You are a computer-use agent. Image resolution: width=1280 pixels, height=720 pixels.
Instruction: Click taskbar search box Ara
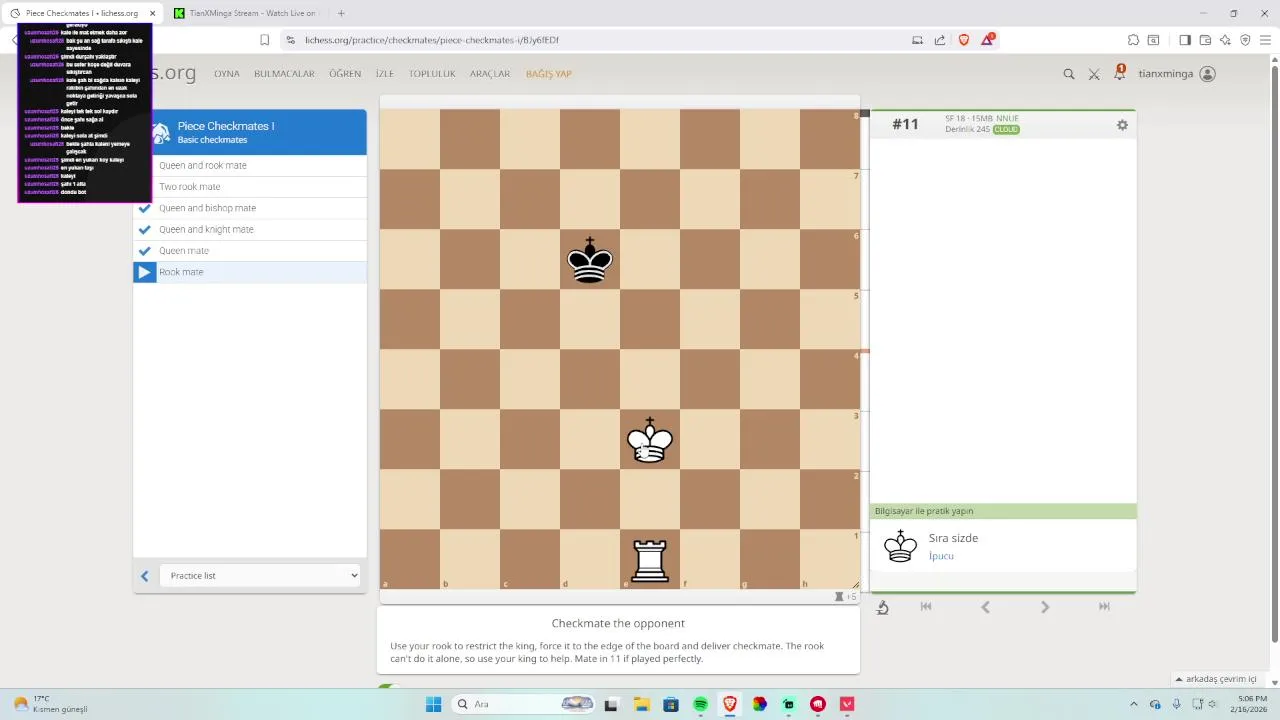(522, 704)
